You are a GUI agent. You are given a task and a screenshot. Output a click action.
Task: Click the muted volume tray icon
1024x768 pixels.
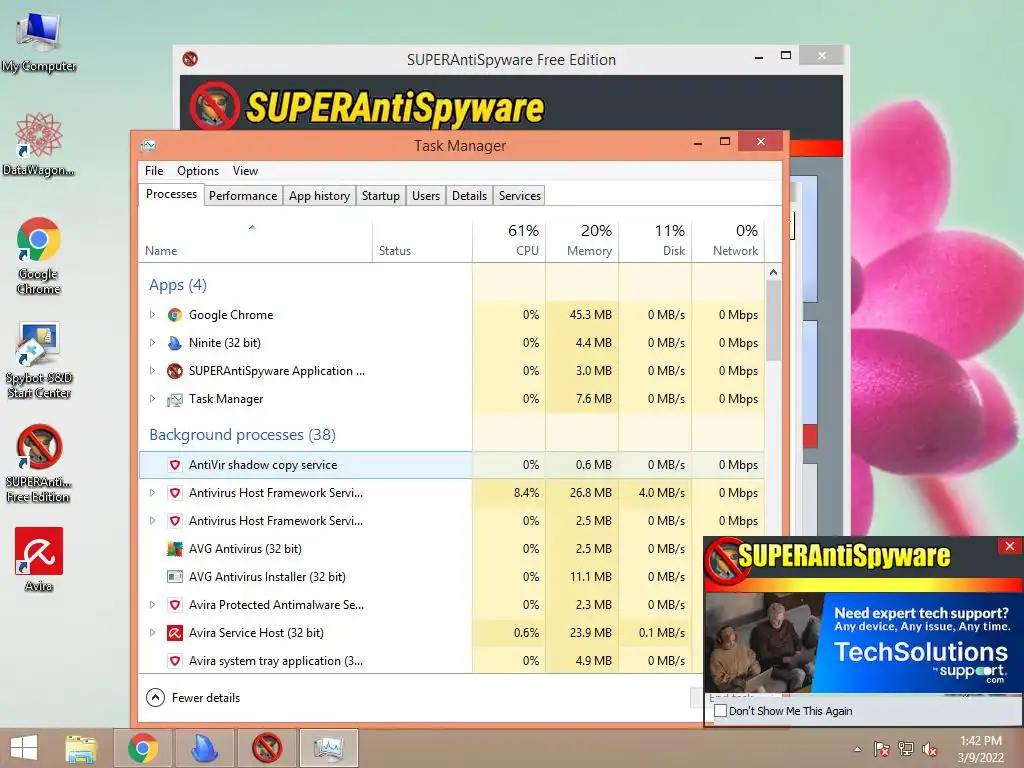(930, 749)
